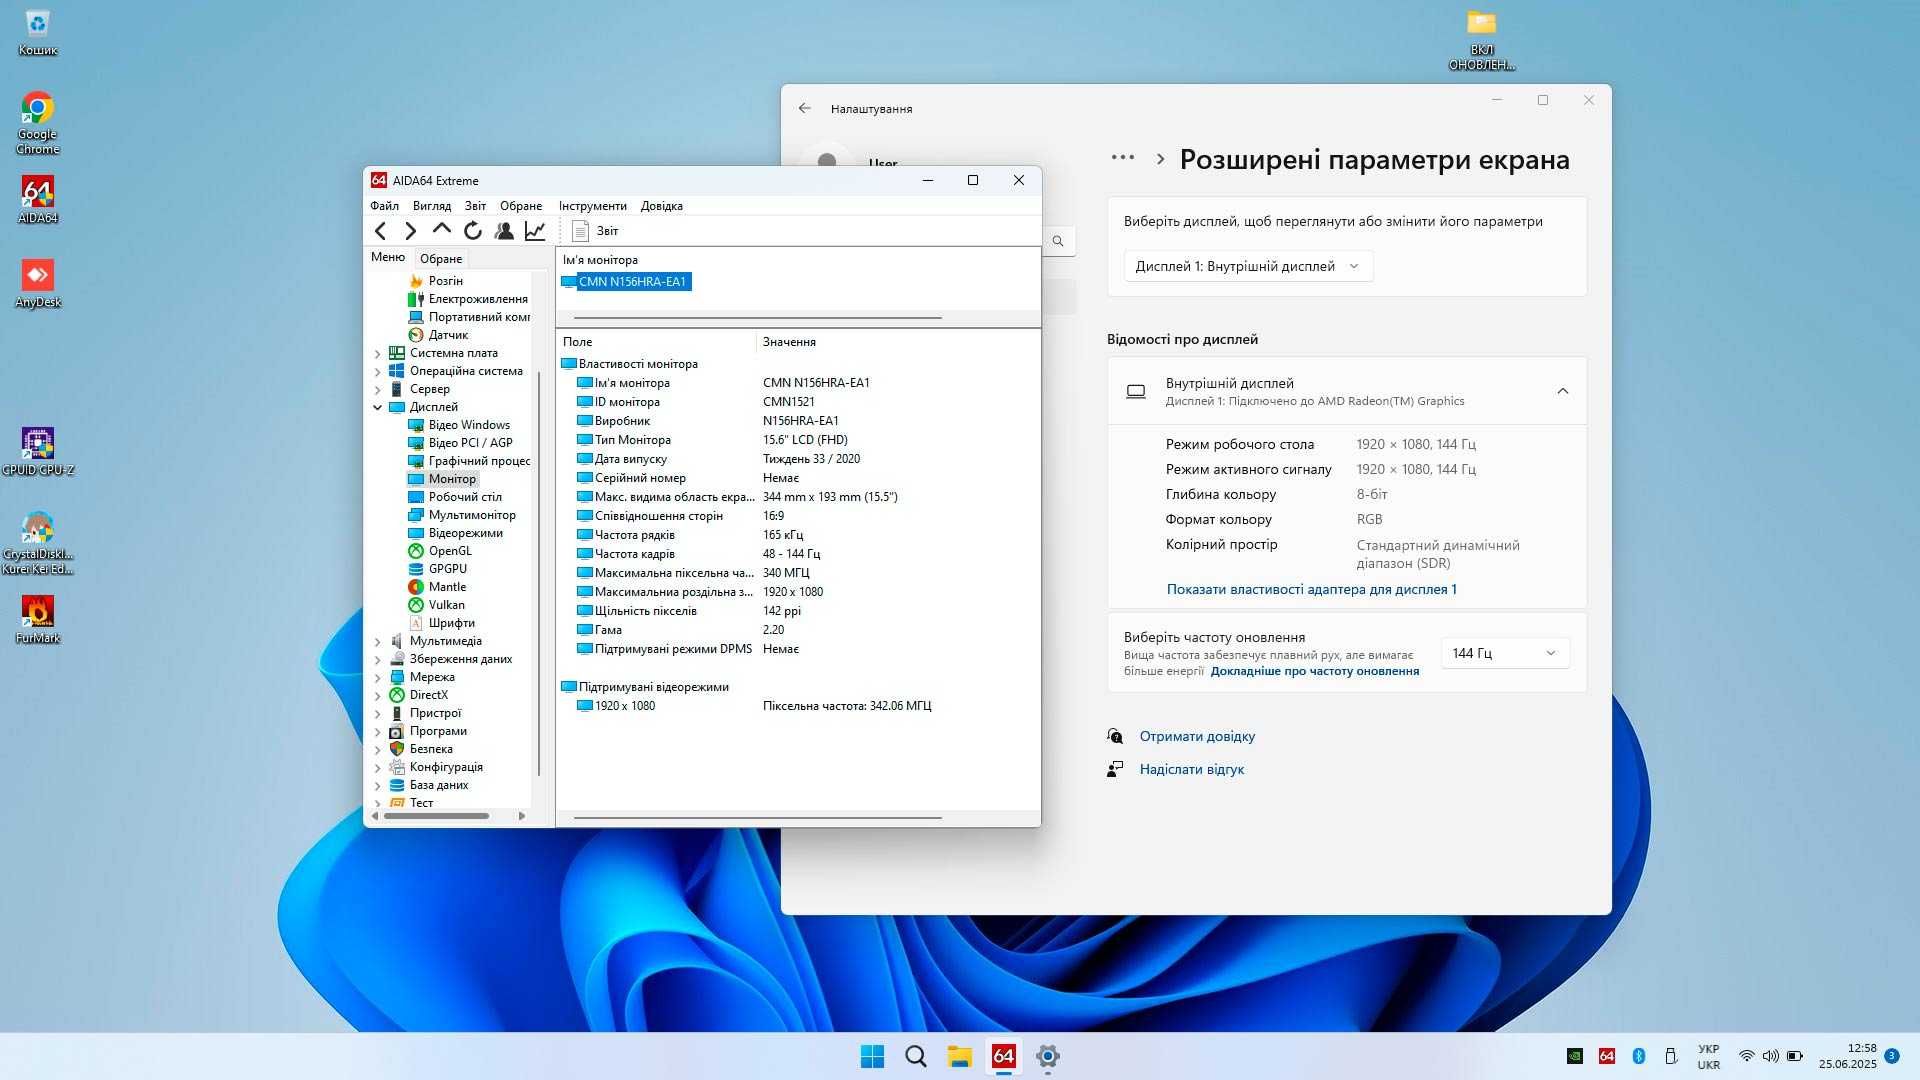Expand the DirectX node
Screen dimensions: 1920x1080
point(377,696)
